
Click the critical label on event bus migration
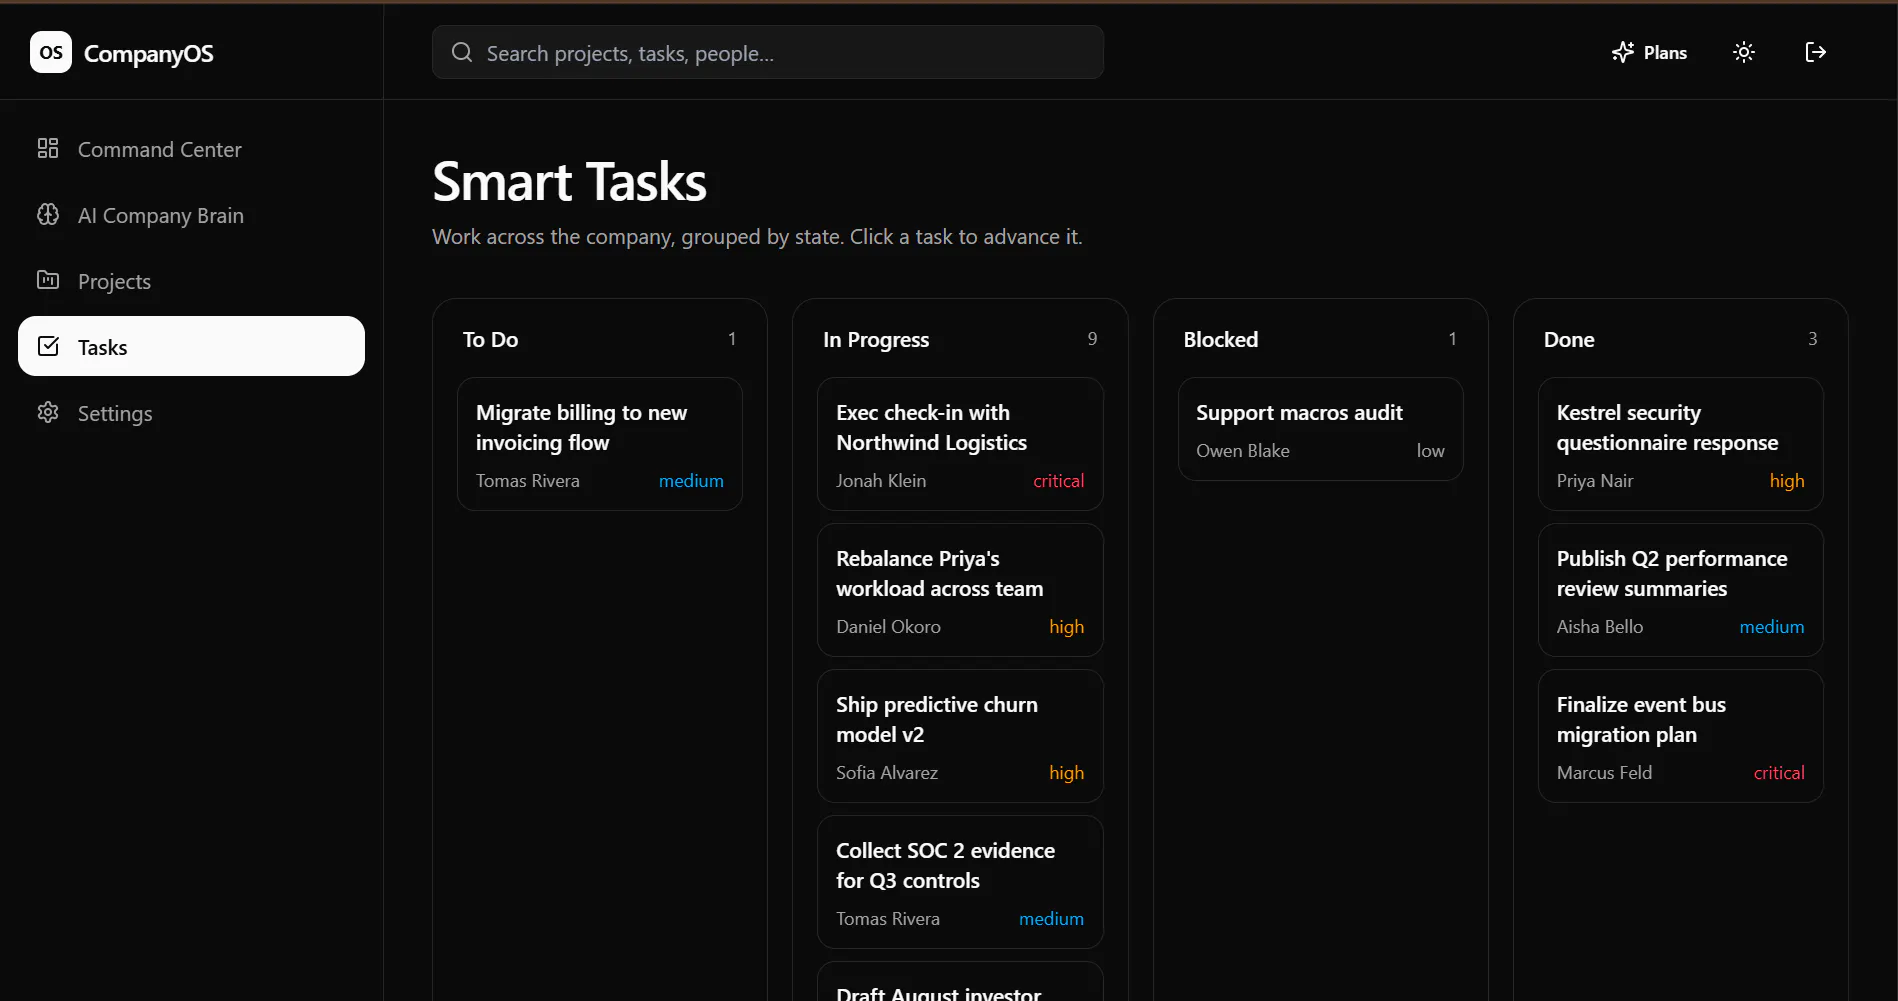1779,773
